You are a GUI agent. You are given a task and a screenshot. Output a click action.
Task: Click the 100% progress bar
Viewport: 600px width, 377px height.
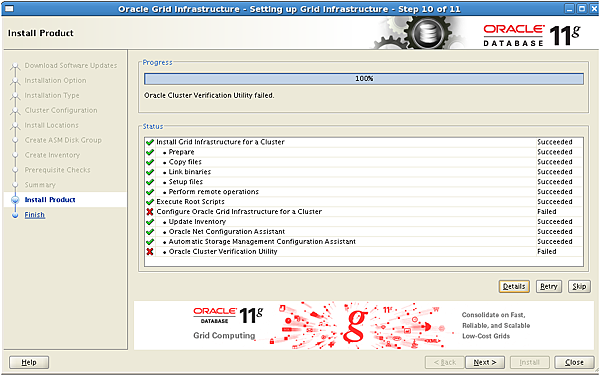point(364,79)
